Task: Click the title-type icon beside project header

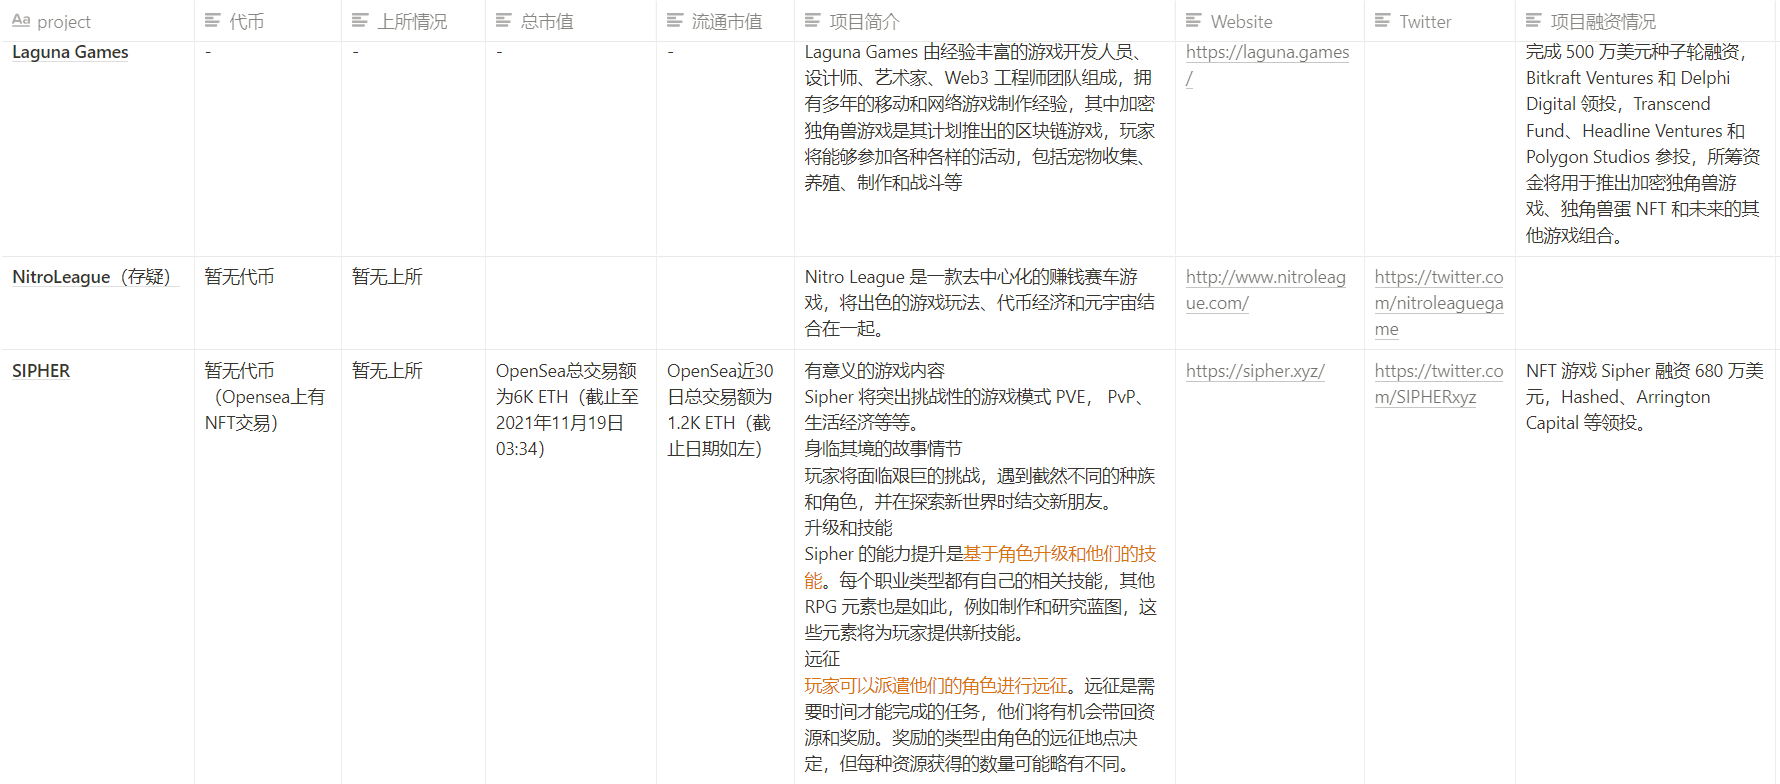Action: (20, 21)
